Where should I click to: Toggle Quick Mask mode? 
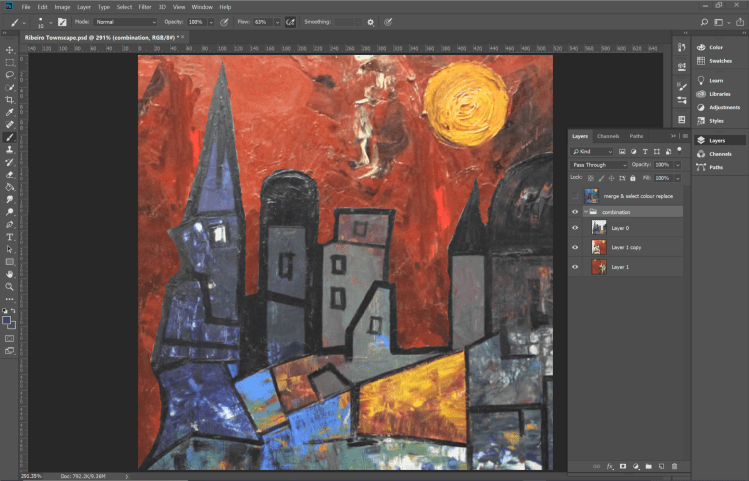[10, 339]
